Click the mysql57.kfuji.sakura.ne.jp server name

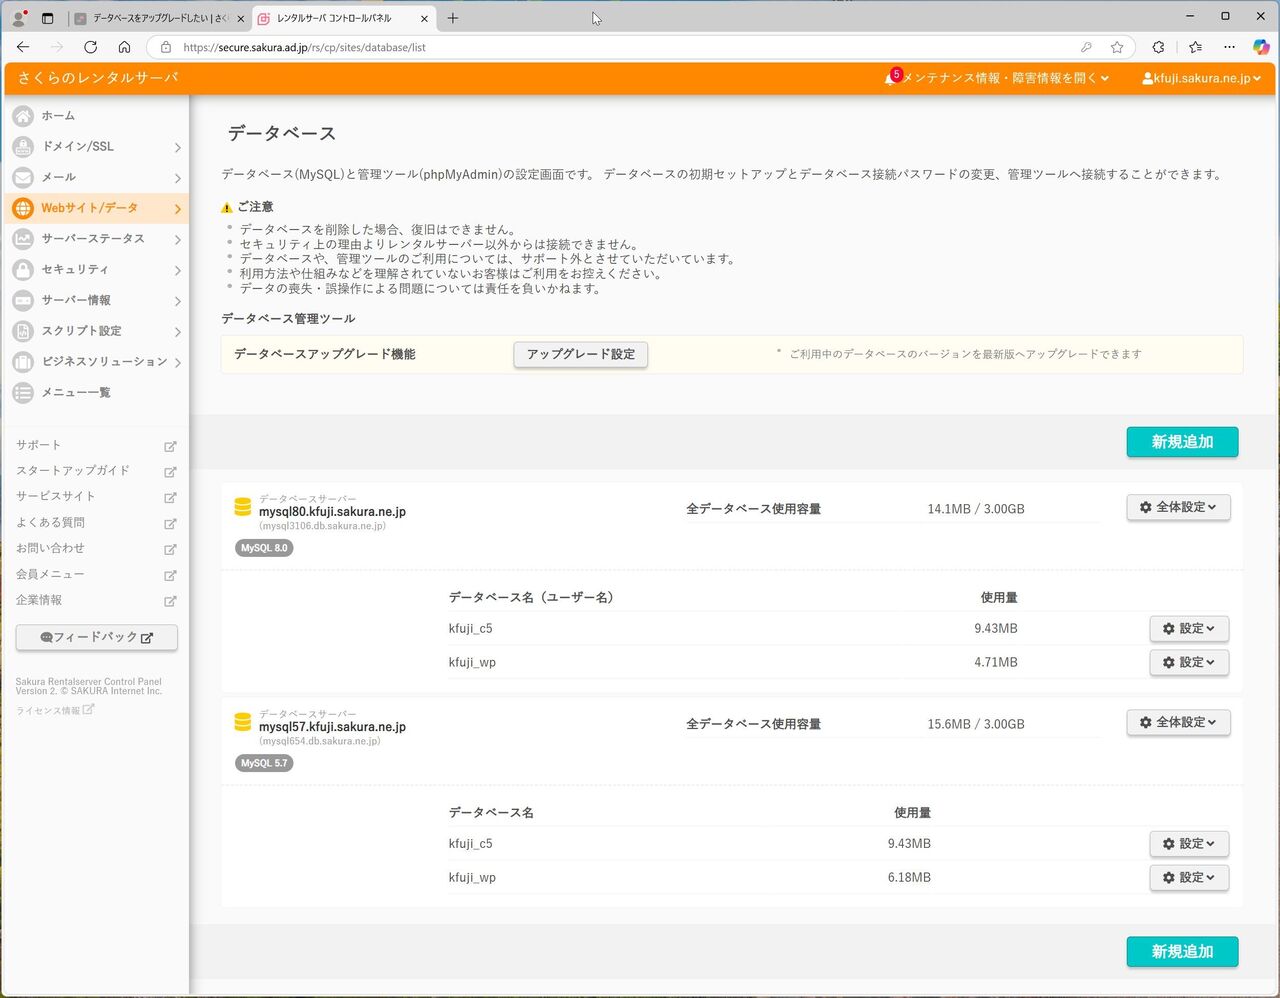[332, 727]
